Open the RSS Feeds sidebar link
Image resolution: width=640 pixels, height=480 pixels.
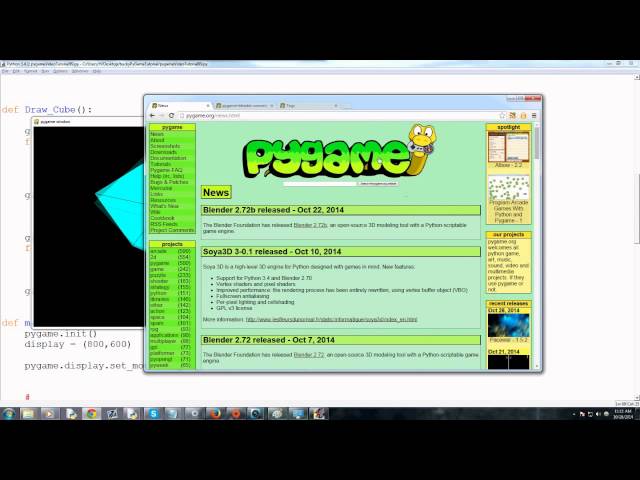[164, 224]
